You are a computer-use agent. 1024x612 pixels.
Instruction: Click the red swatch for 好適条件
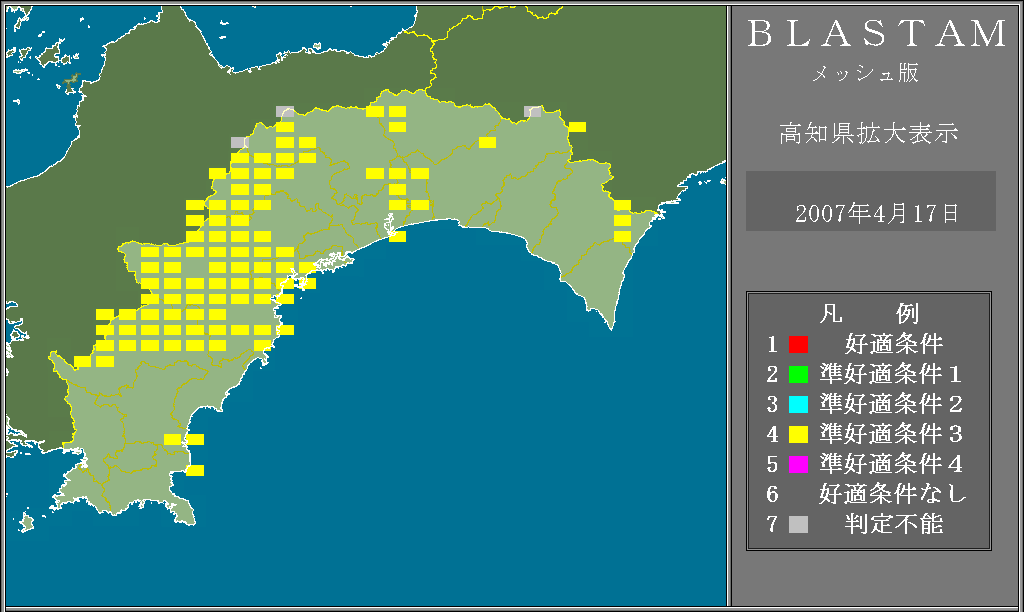798,344
